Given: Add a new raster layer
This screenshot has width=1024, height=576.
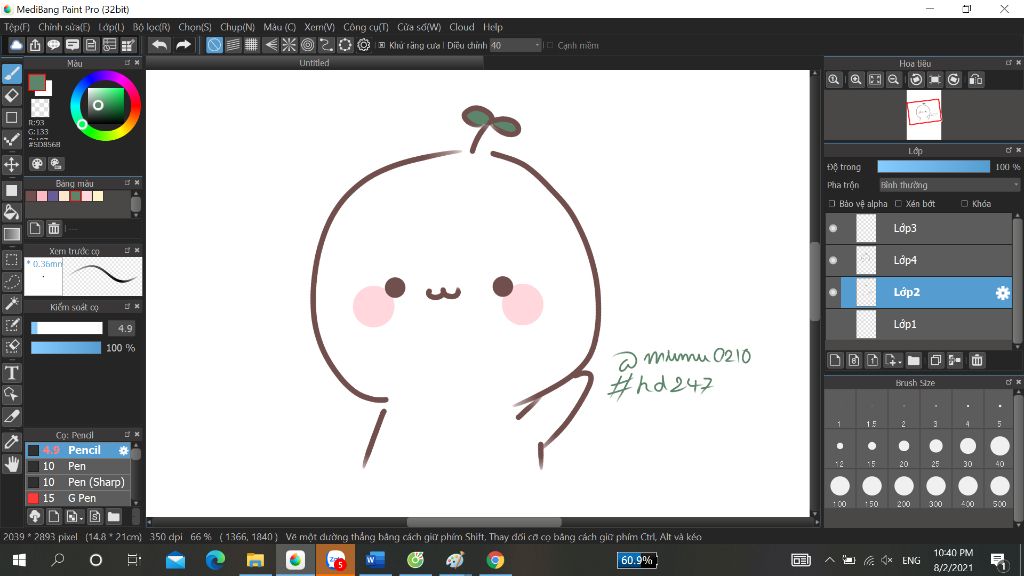Looking at the screenshot, I should [835, 360].
